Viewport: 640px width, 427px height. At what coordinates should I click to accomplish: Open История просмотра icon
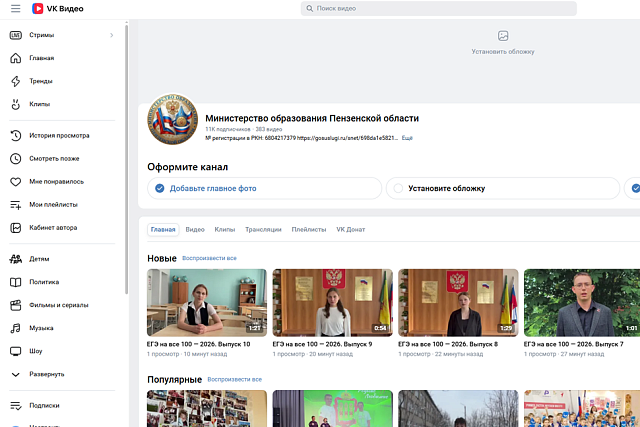point(16,136)
